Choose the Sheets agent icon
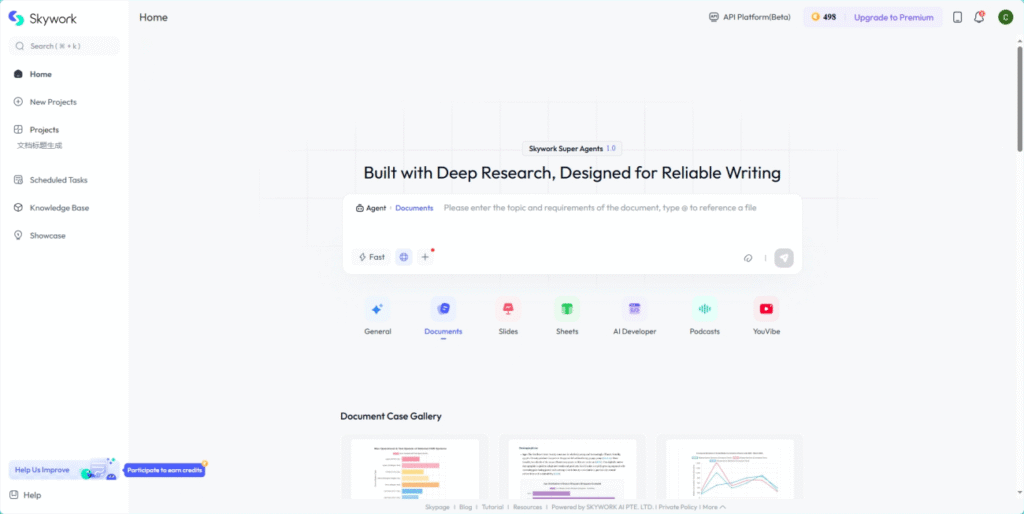1024x514 pixels. pyautogui.click(x=567, y=309)
